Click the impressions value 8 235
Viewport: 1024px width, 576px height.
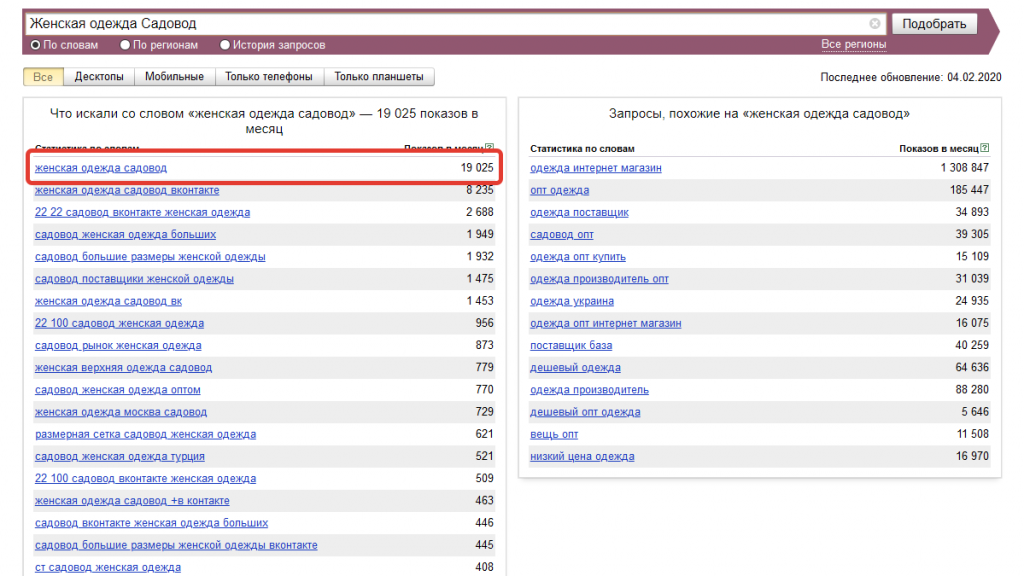[479, 190]
